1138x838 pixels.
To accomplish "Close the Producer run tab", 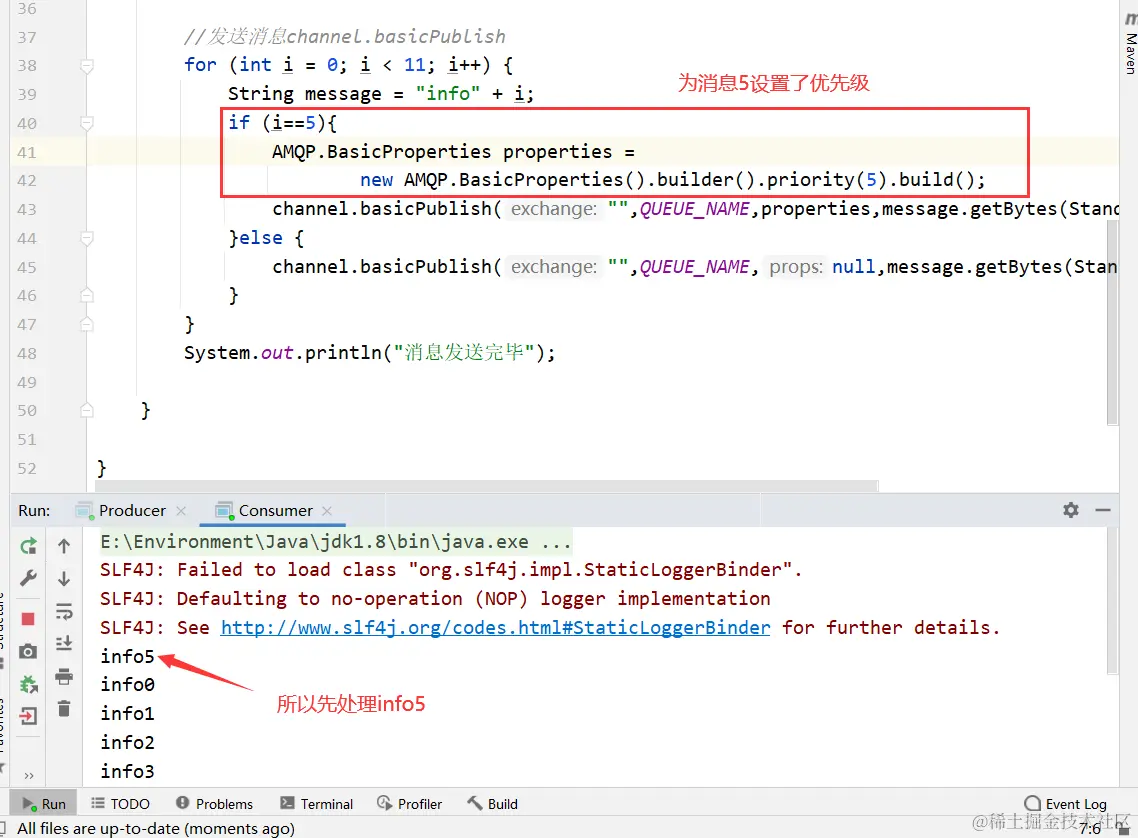I will click(x=181, y=511).
